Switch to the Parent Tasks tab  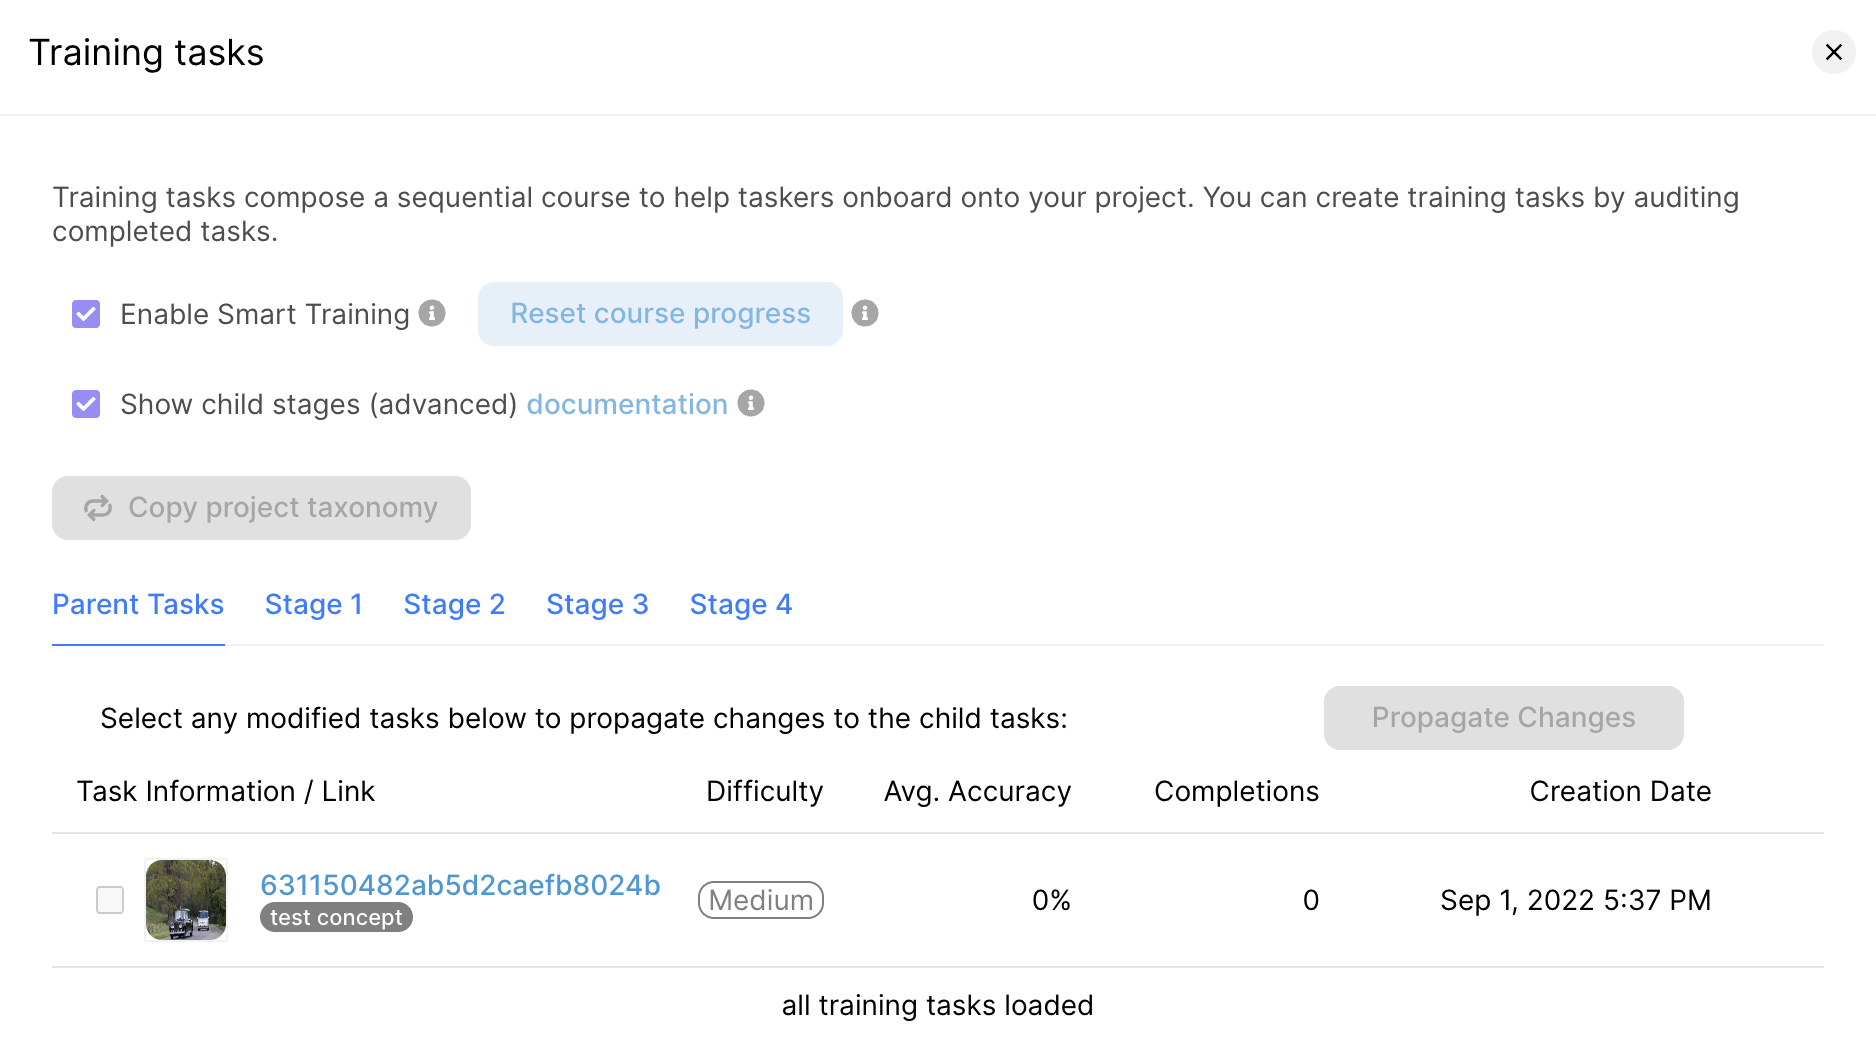tap(138, 604)
